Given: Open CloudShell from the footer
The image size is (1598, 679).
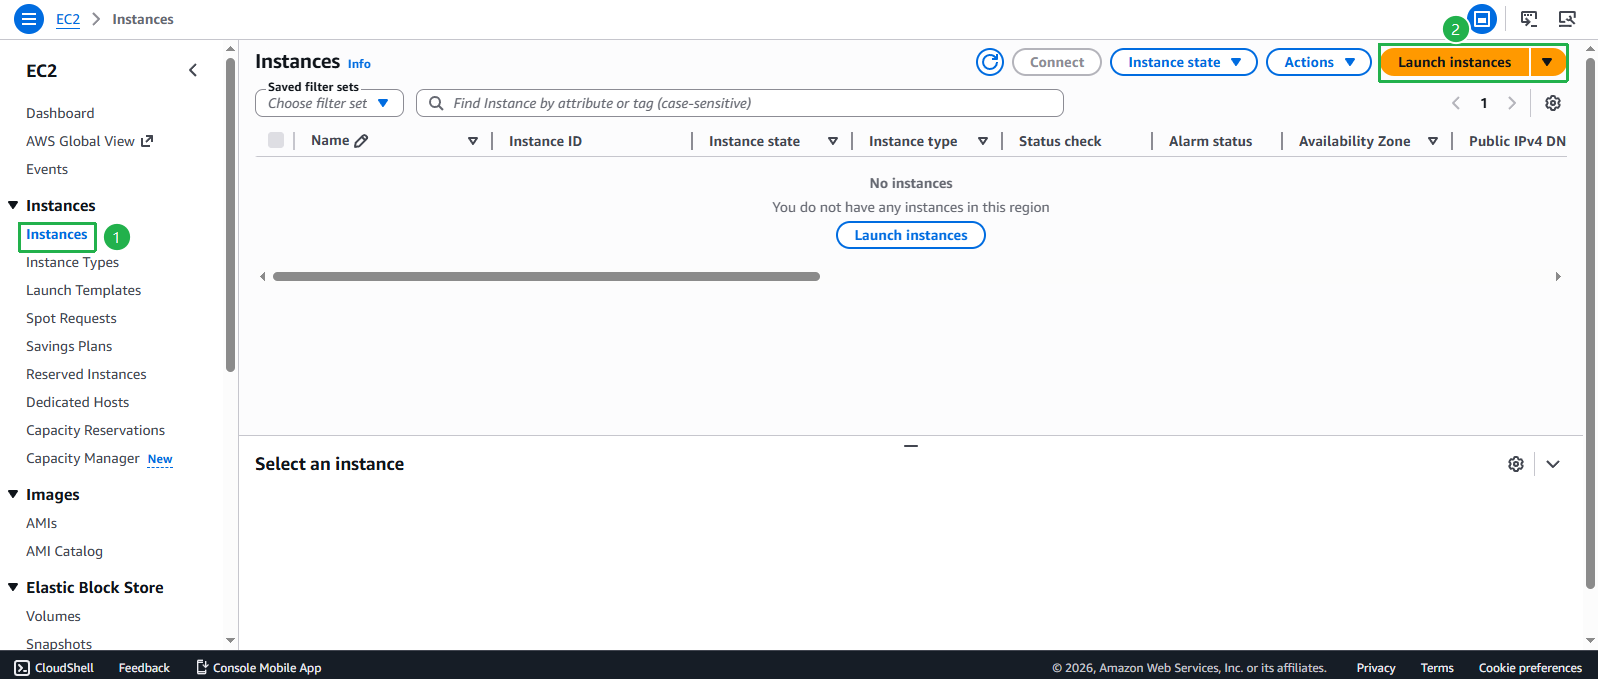Looking at the screenshot, I should (54, 668).
